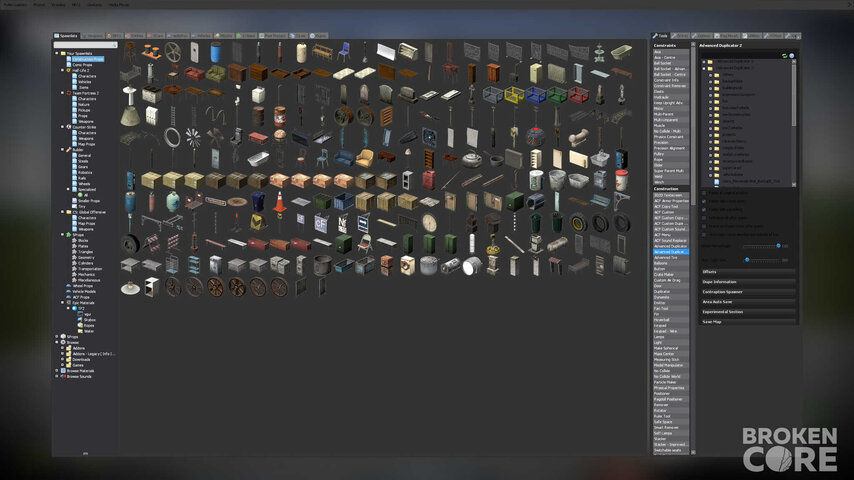Spawn the orange traffic cone prop
854x480 pixels.
(279, 202)
